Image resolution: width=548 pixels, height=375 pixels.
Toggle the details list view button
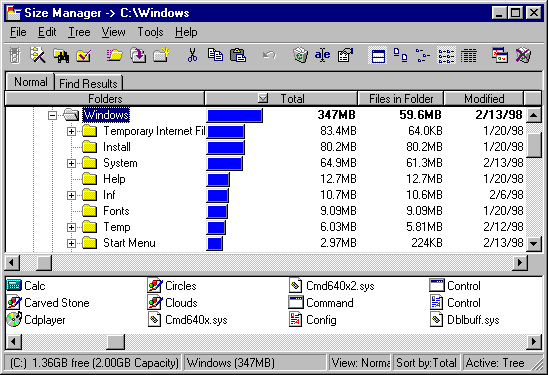click(x=468, y=56)
